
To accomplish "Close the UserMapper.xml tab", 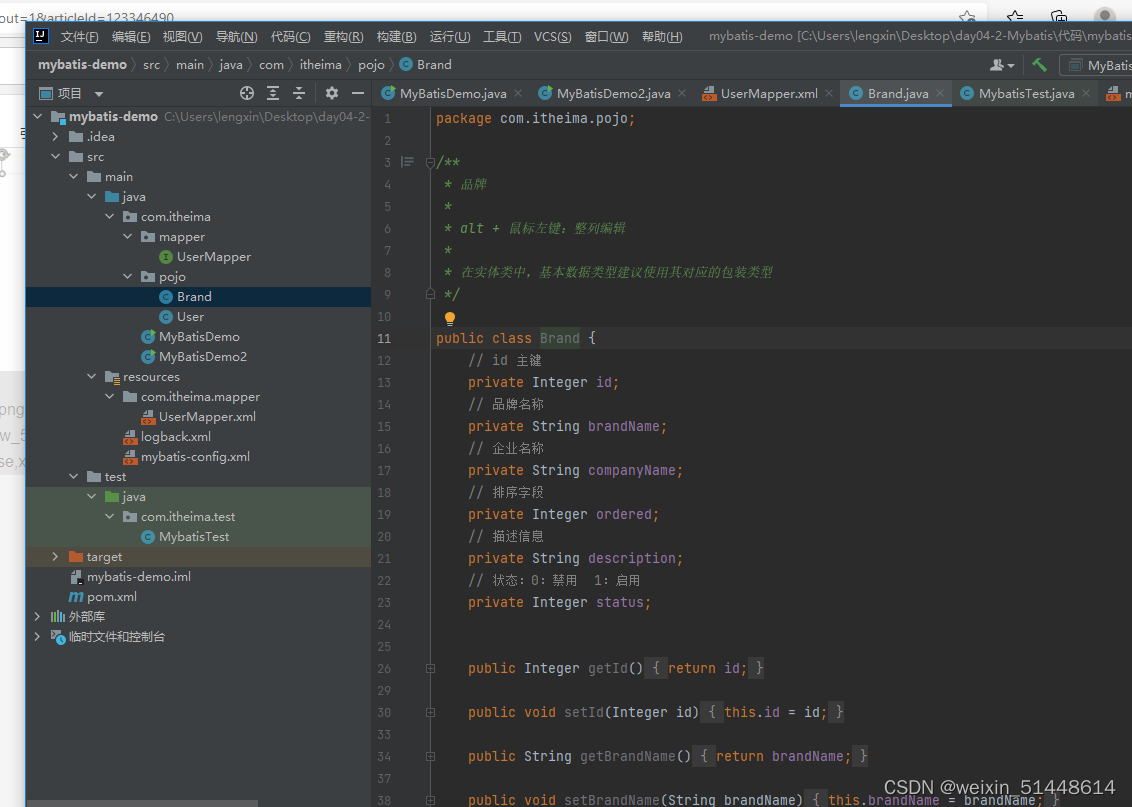I will 829,93.
